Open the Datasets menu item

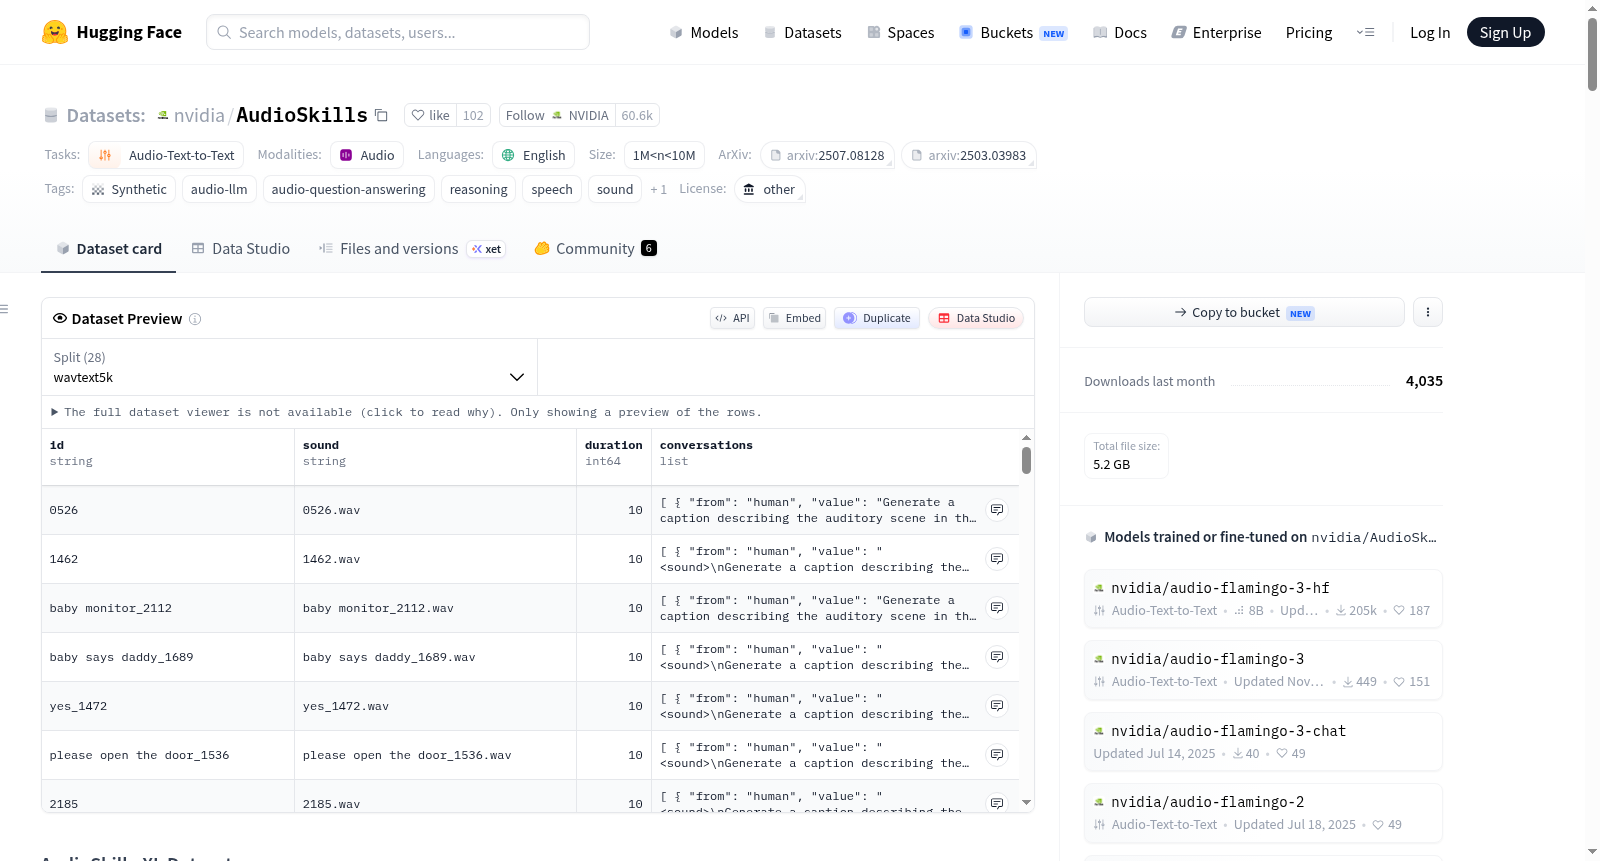pyautogui.click(x=803, y=33)
